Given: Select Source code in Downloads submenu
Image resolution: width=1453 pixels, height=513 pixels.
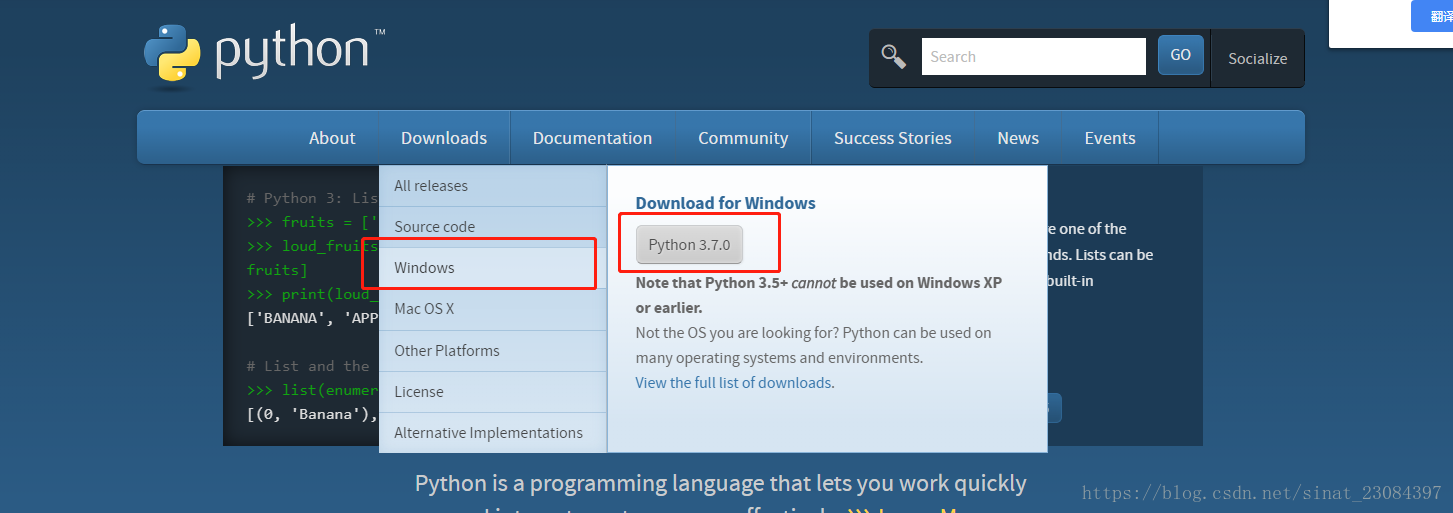Looking at the screenshot, I should coord(493,227).
